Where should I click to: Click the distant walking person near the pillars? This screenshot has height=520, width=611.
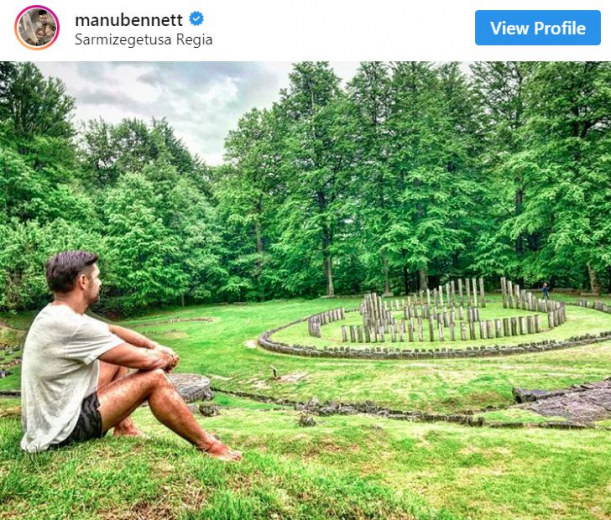pos(546,291)
